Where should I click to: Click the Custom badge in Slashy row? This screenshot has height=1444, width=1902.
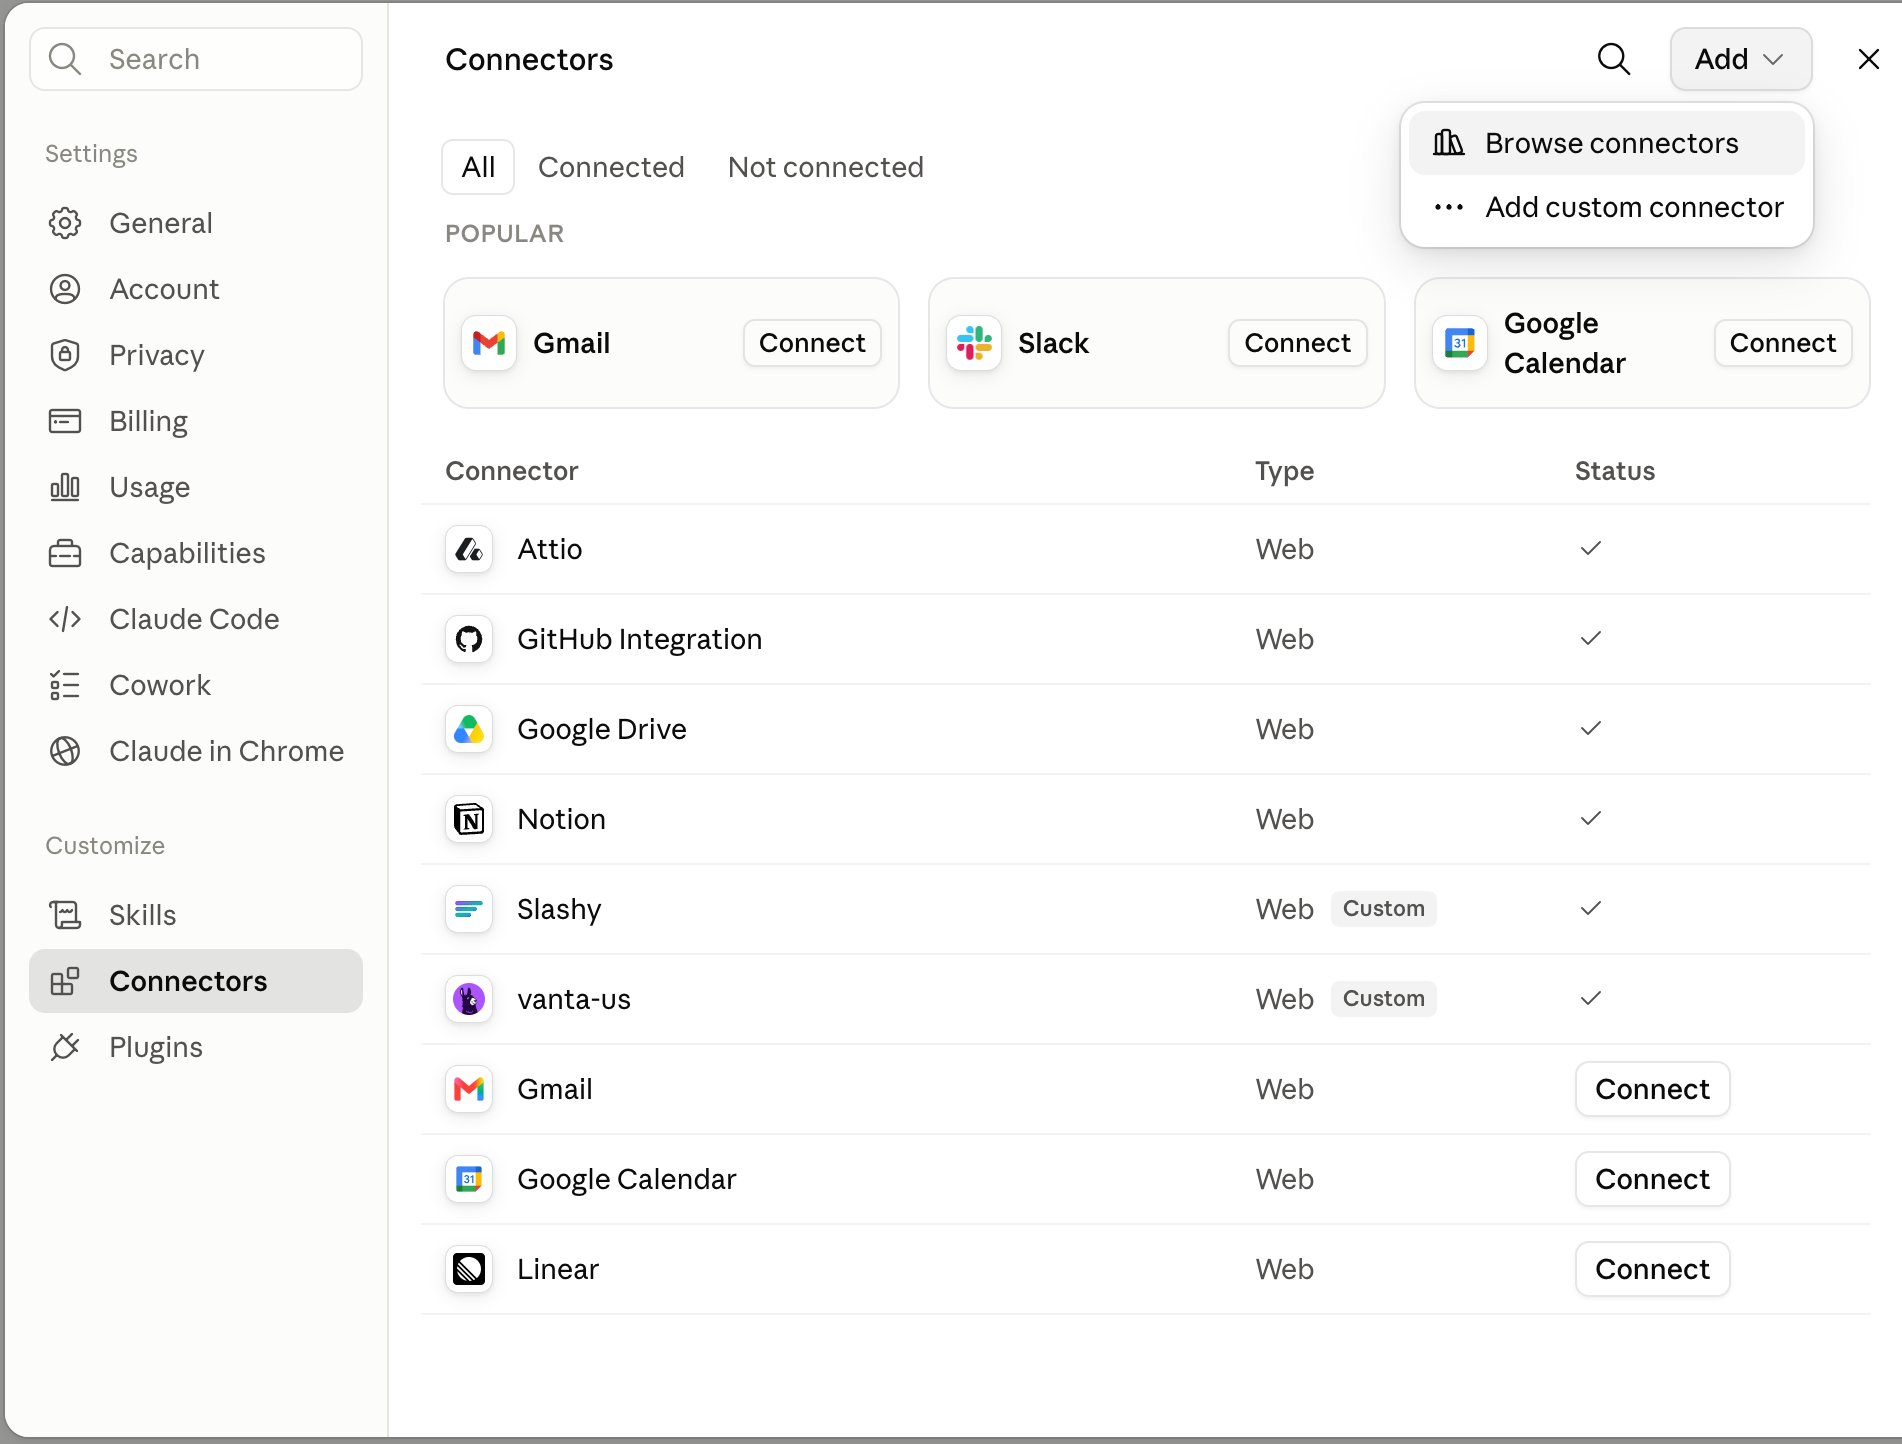point(1383,909)
